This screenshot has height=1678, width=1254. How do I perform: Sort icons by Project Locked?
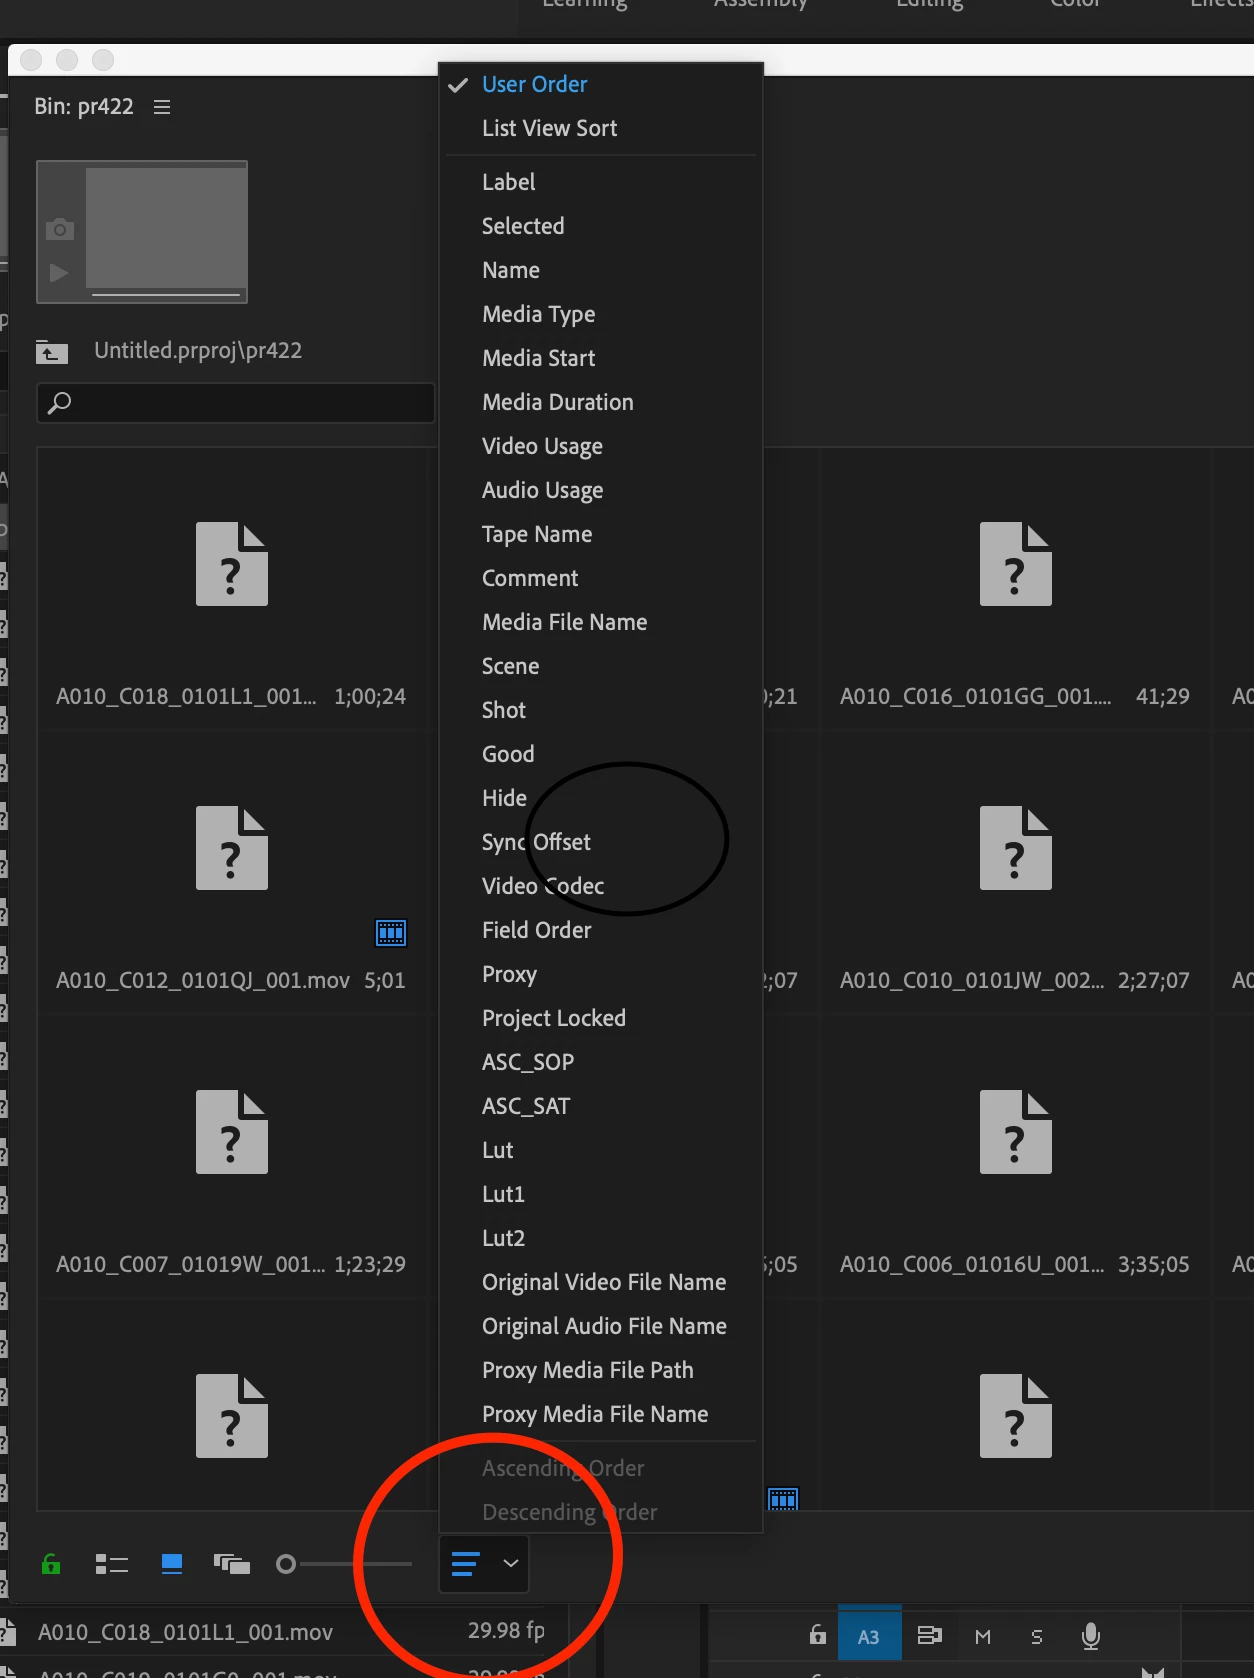click(x=600, y=1019)
